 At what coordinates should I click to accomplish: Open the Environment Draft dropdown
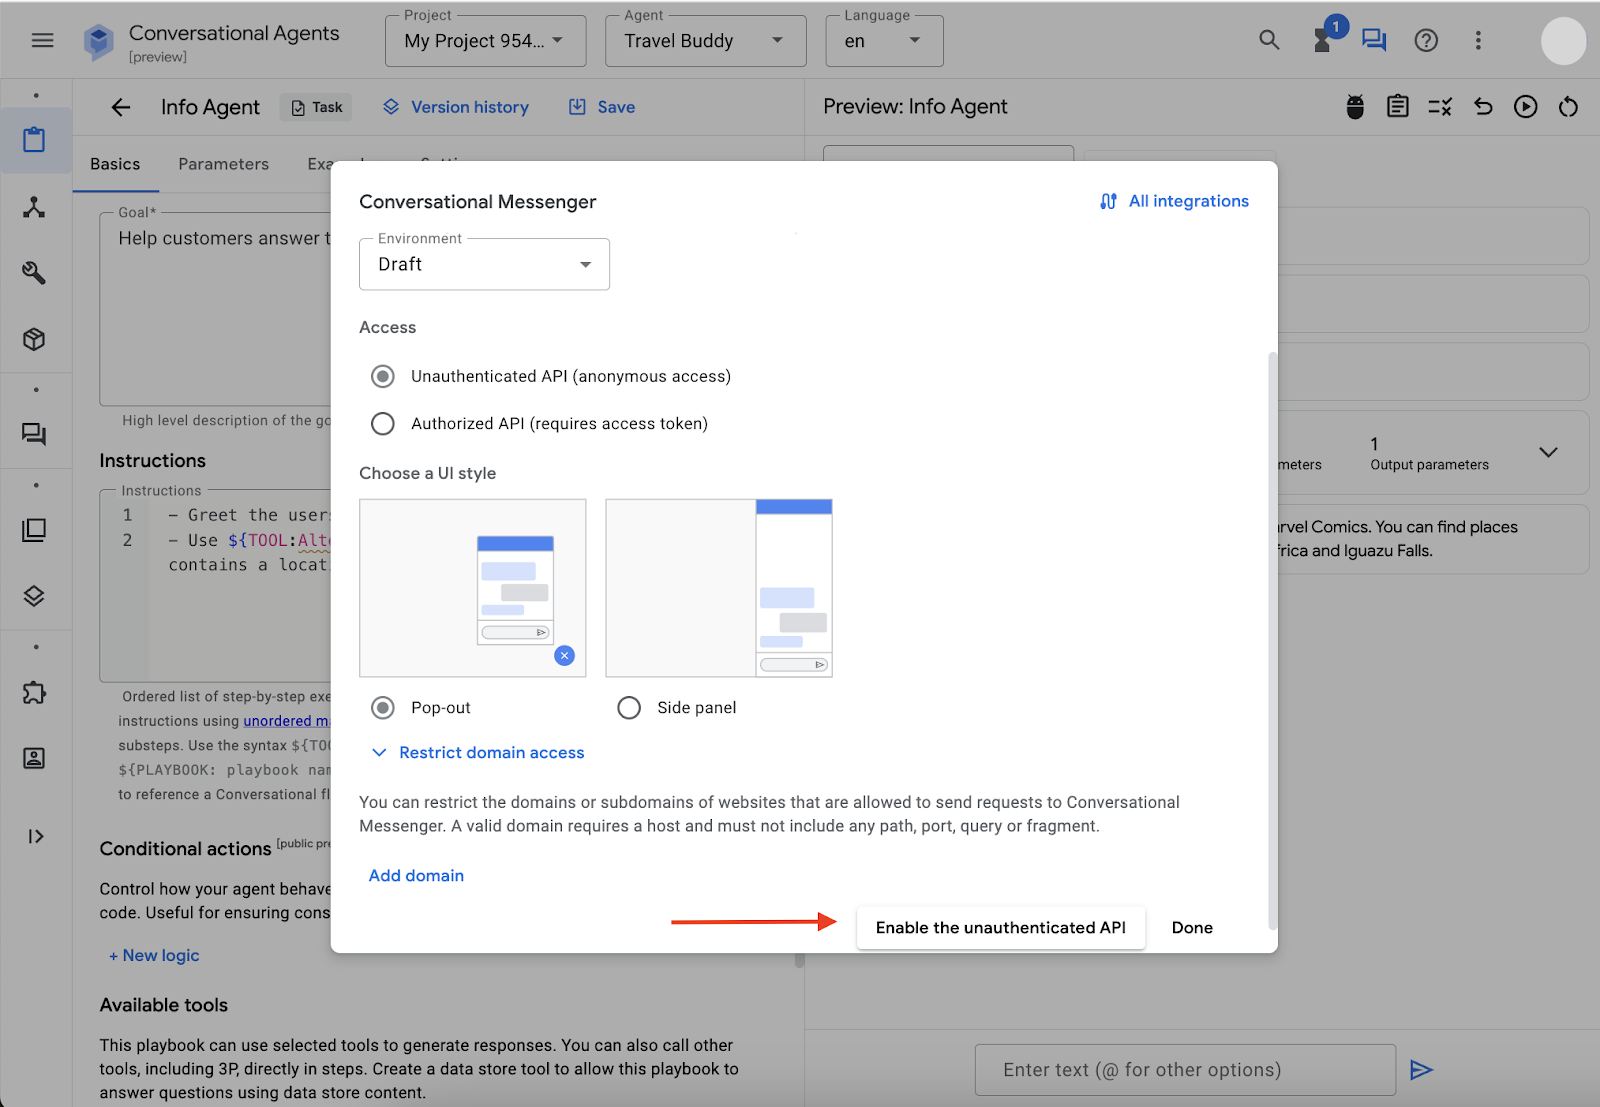point(484,264)
